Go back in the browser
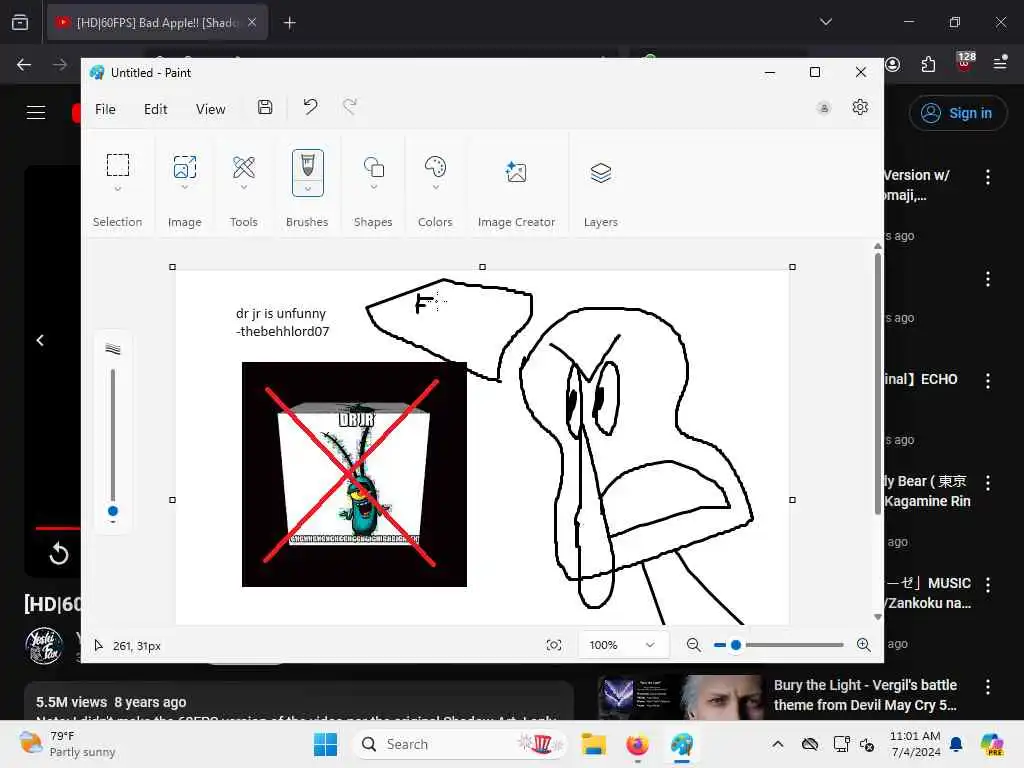Viewport: 1024px width, 768px height. tap(24, 64)
